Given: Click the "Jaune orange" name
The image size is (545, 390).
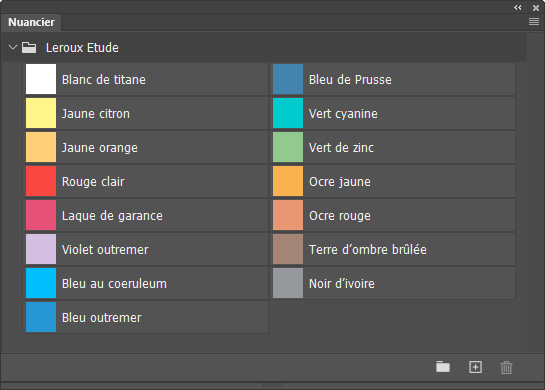Looking at the screenshot, I should click(100, 148).
